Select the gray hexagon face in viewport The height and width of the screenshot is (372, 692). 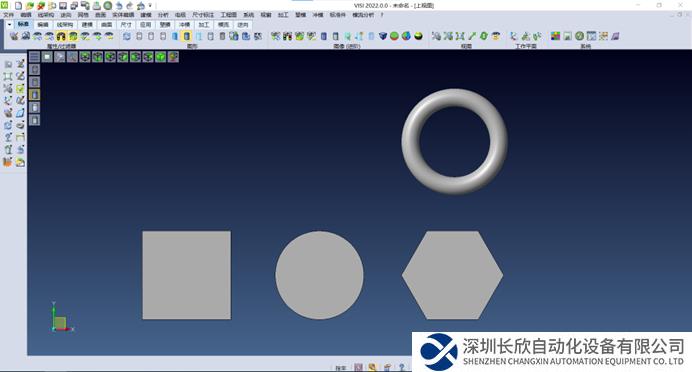click(x=452, y=275)
